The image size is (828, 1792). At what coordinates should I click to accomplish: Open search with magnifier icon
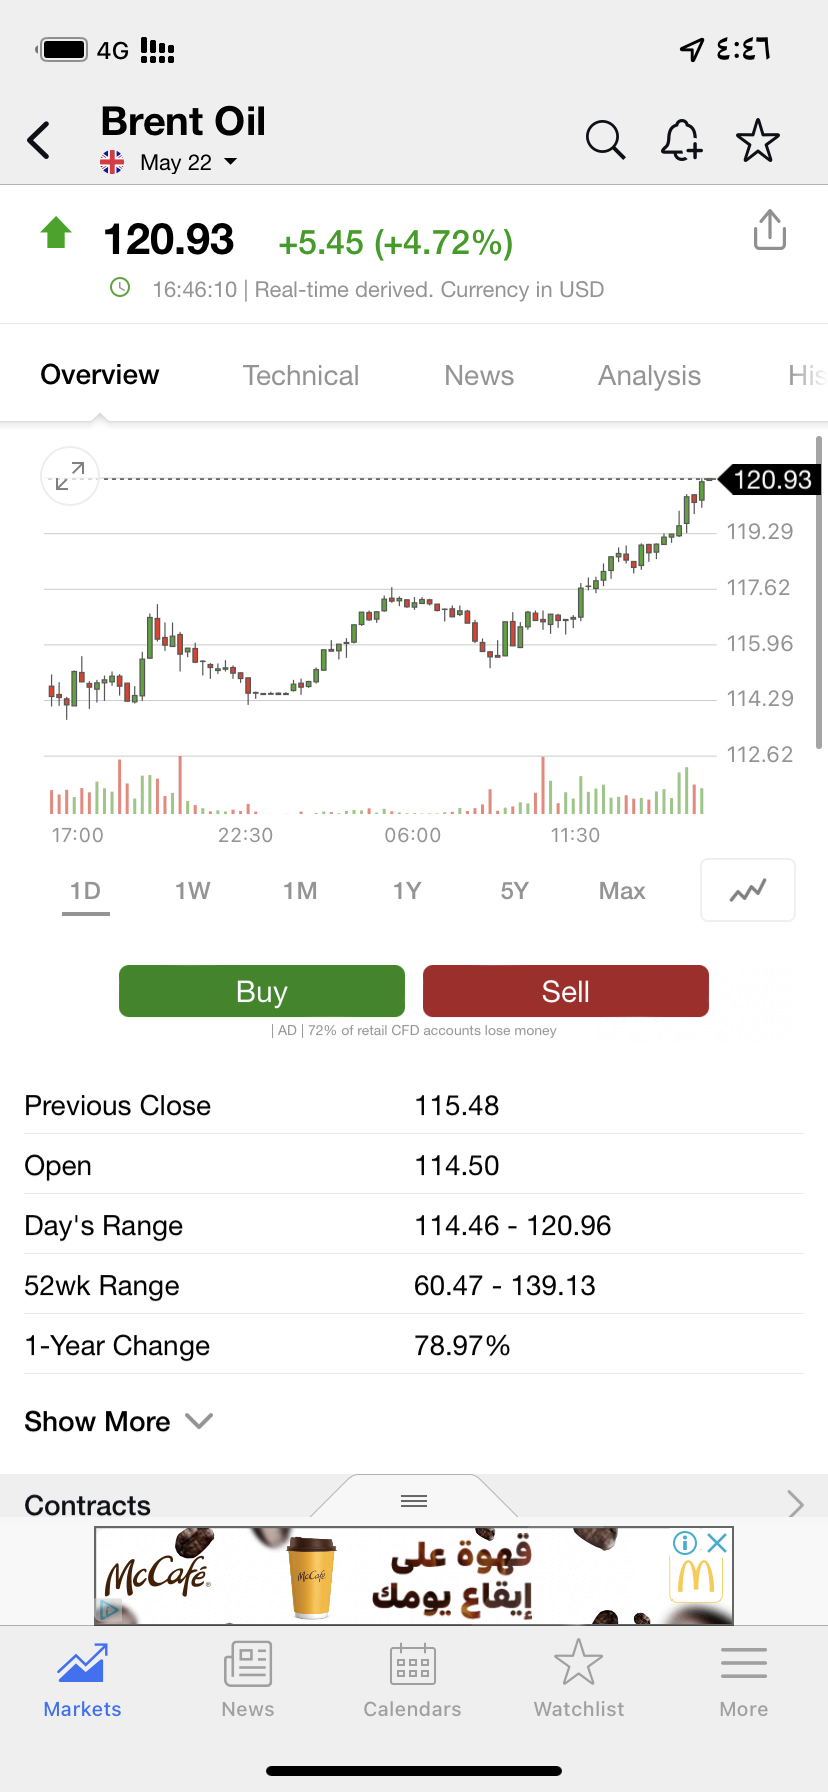[x=605, y=140]
